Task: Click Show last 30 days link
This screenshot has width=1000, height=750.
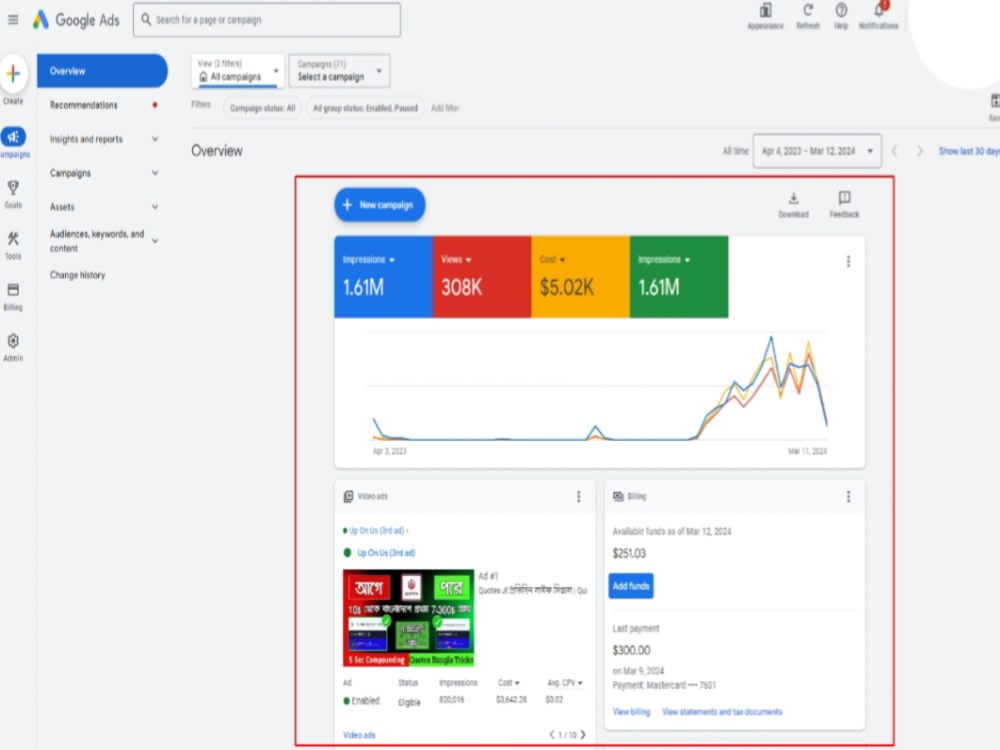Action: [969, 151]
